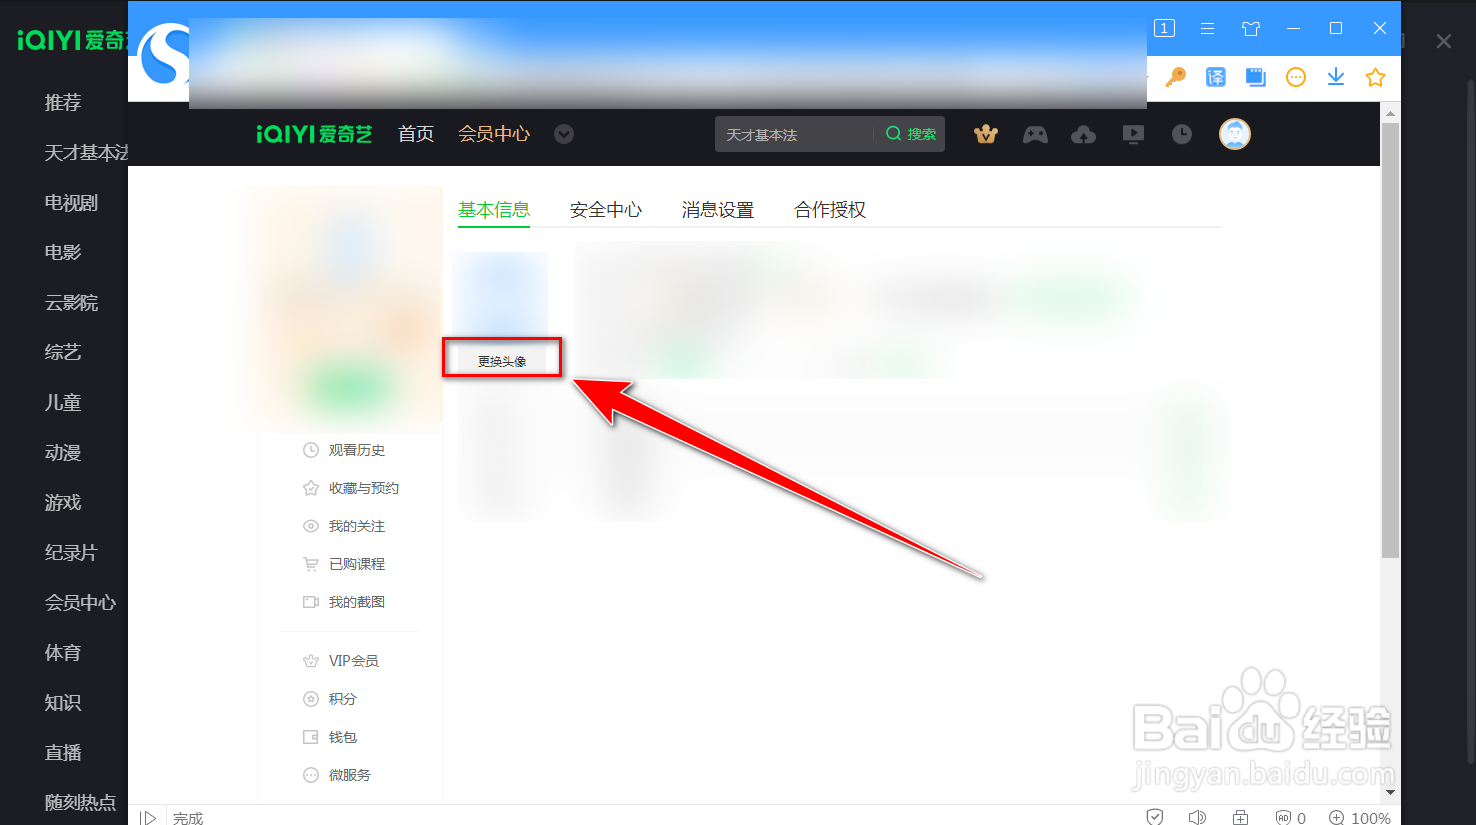Select the 基本信息 tab

pyautogui.click(x=494, y=210)
